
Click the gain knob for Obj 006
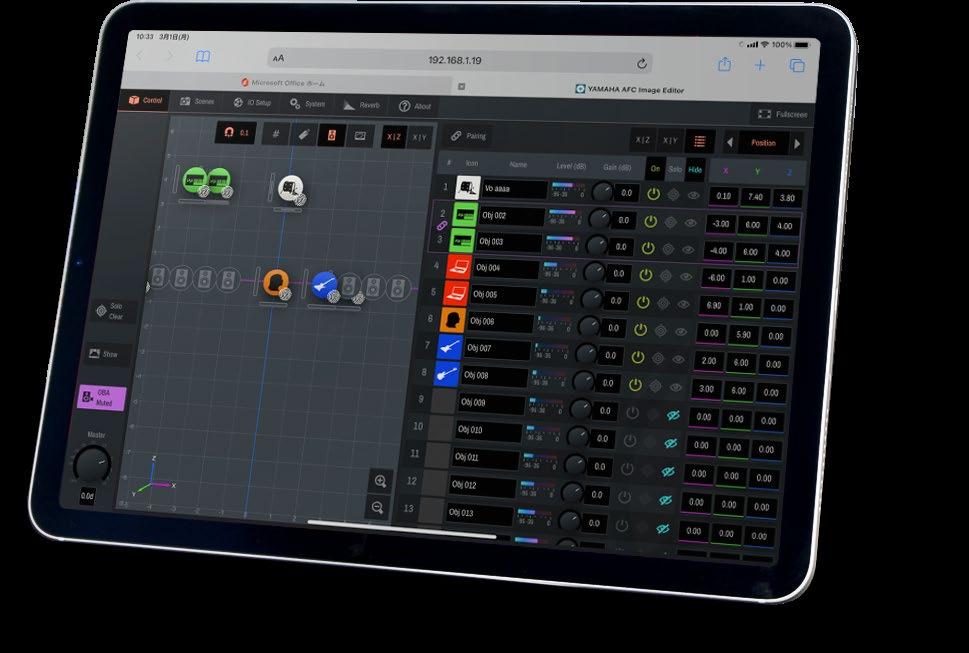[x=589, y=327]
